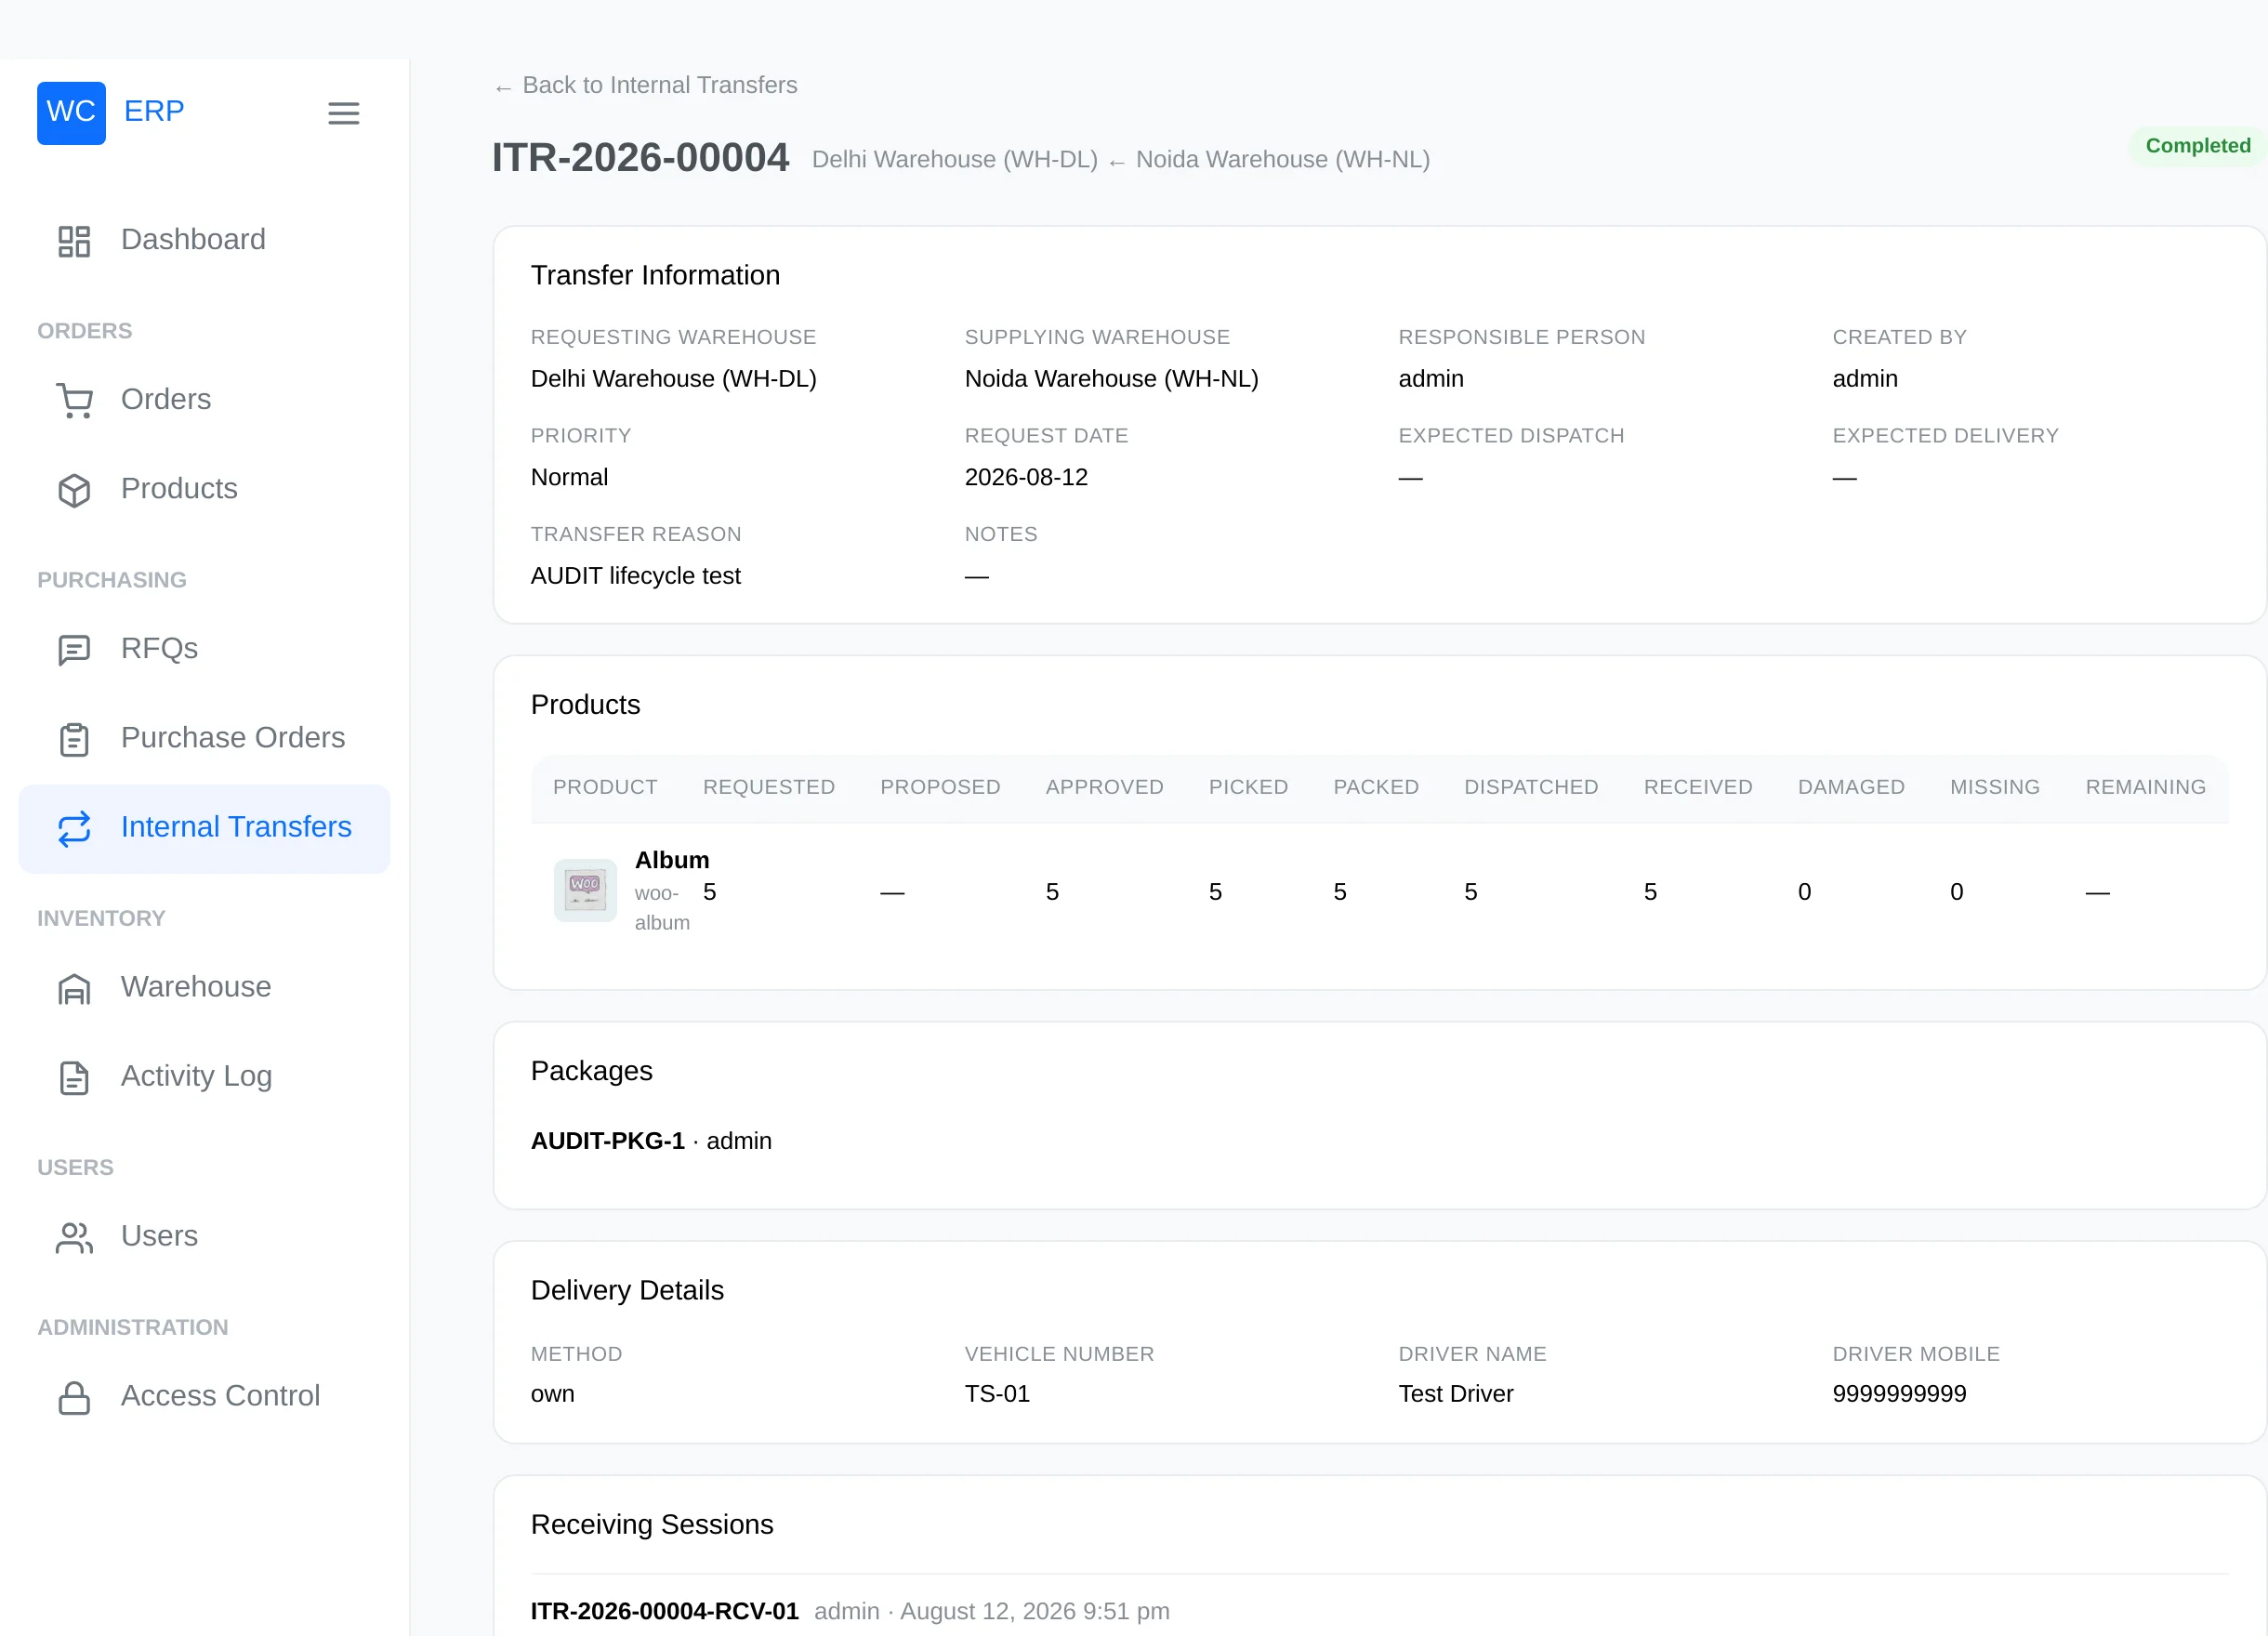
Task: Click the Test Driver name
Action: pyautogui.click(x=1456, y=1394)
